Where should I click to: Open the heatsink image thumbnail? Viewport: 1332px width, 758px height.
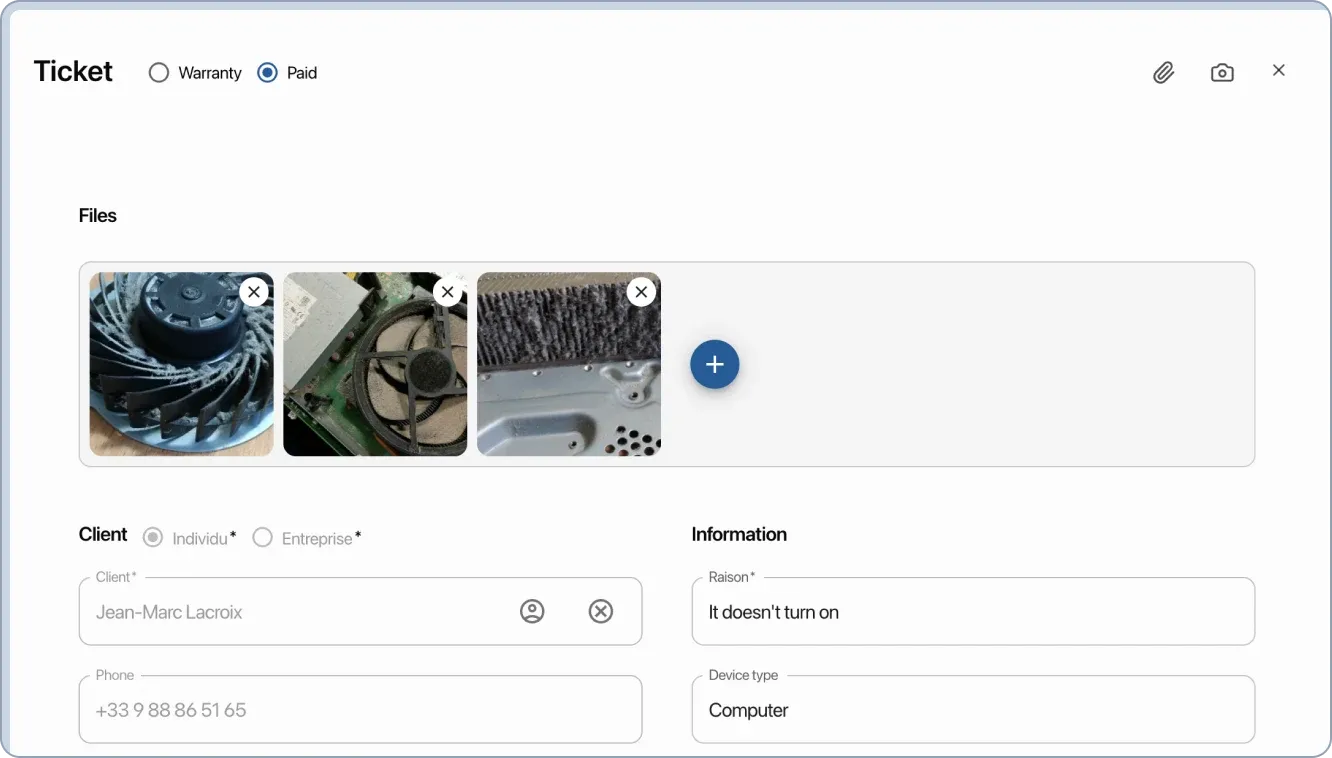click(568, 375)
